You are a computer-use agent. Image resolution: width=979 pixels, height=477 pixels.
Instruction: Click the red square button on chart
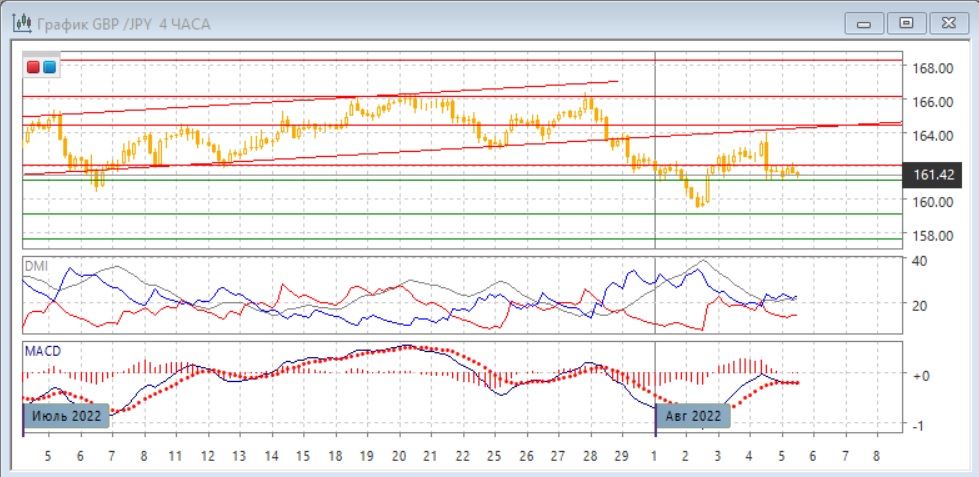[x=34, y=67]
